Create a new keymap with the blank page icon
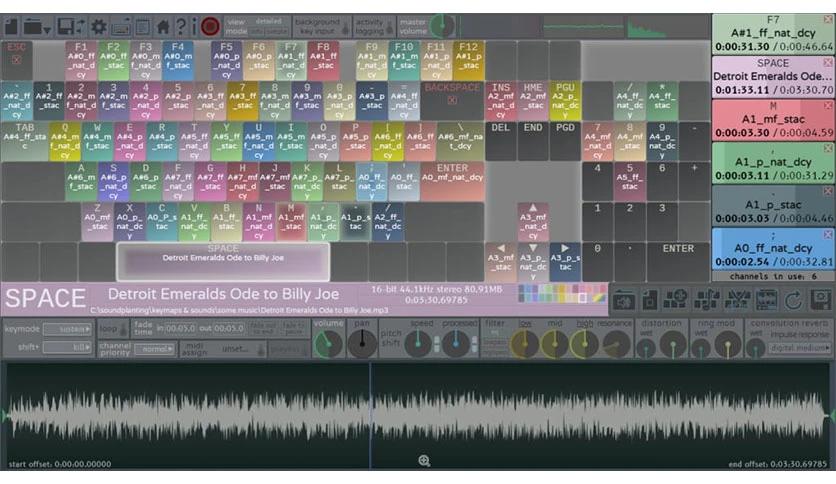This screenshot has width=836, height=484. 11,27
